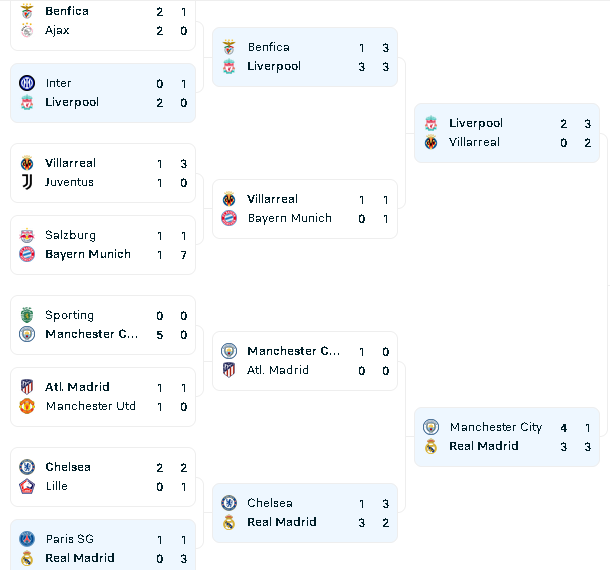The height and width of the screenshot is (570, 610).
Task: Click Bayern Munich crest in quarter-final card
Action: (229, 218)
